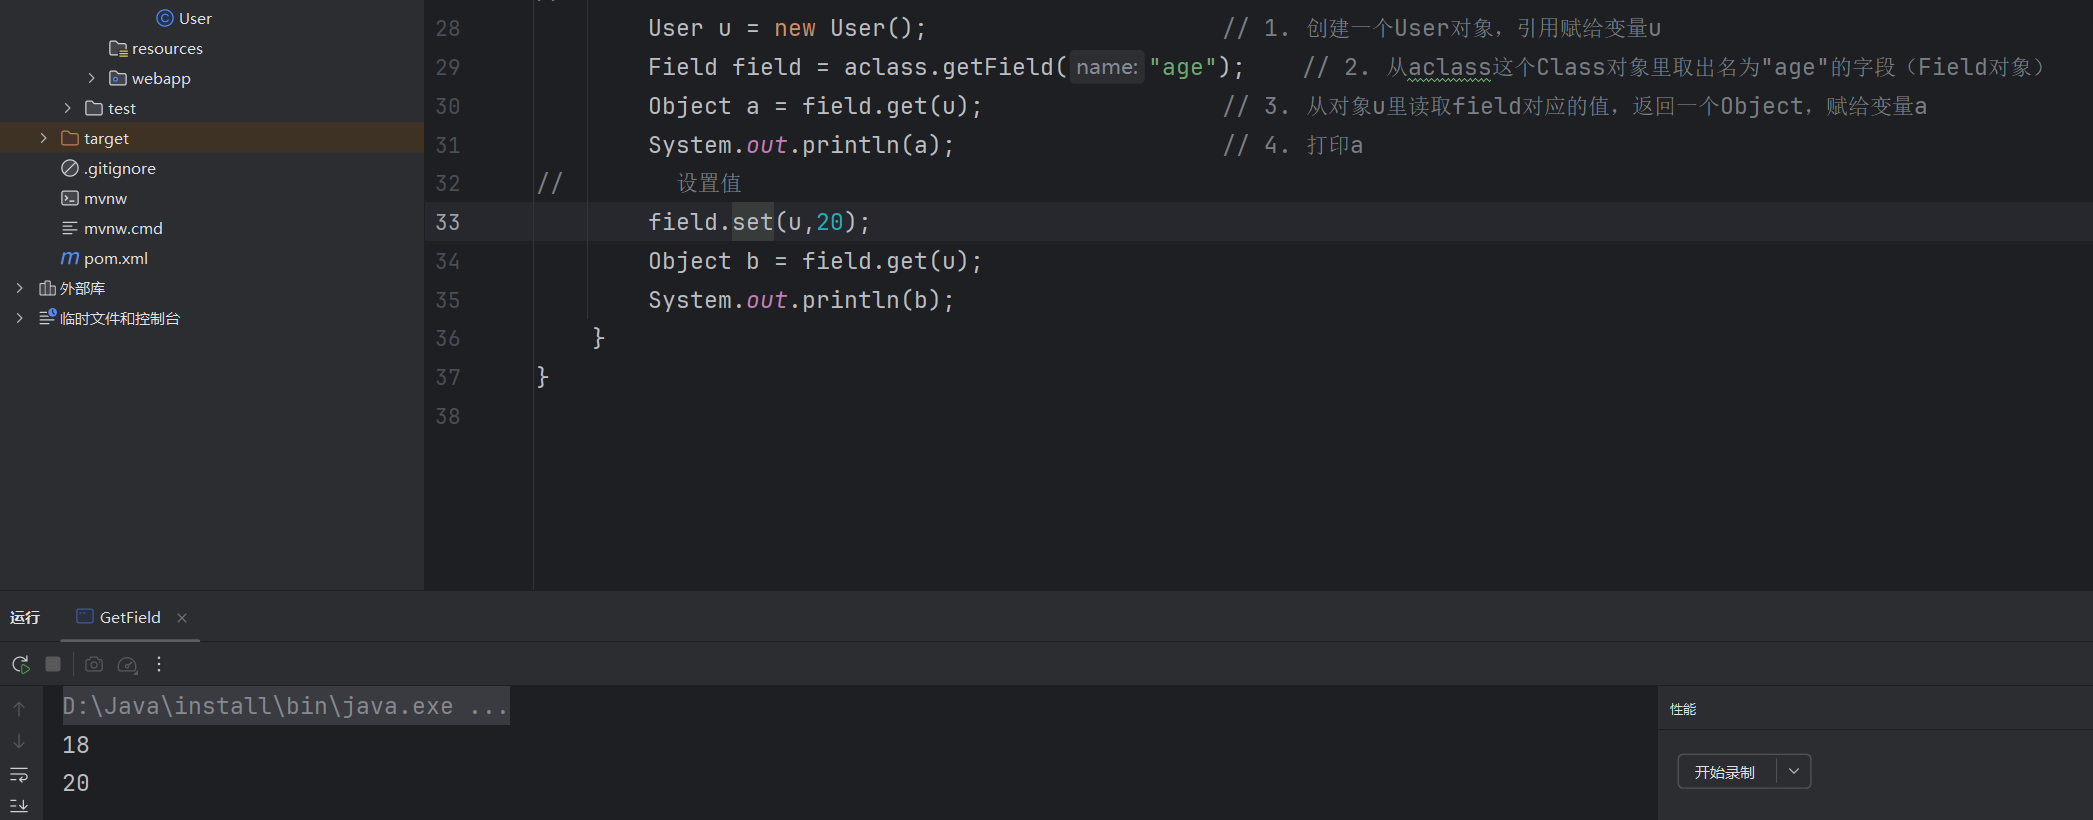Select the .gitignore file

click(120, 168)
